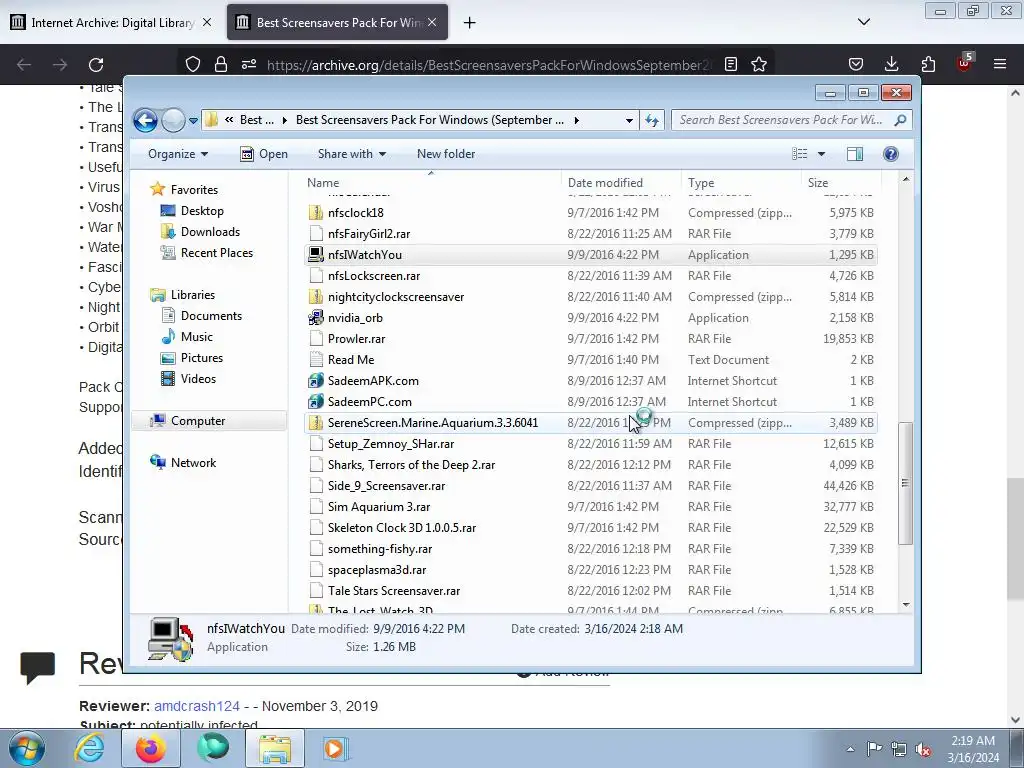Open Windows Start menu orb
1024x768 pixels.
point(26,749)
